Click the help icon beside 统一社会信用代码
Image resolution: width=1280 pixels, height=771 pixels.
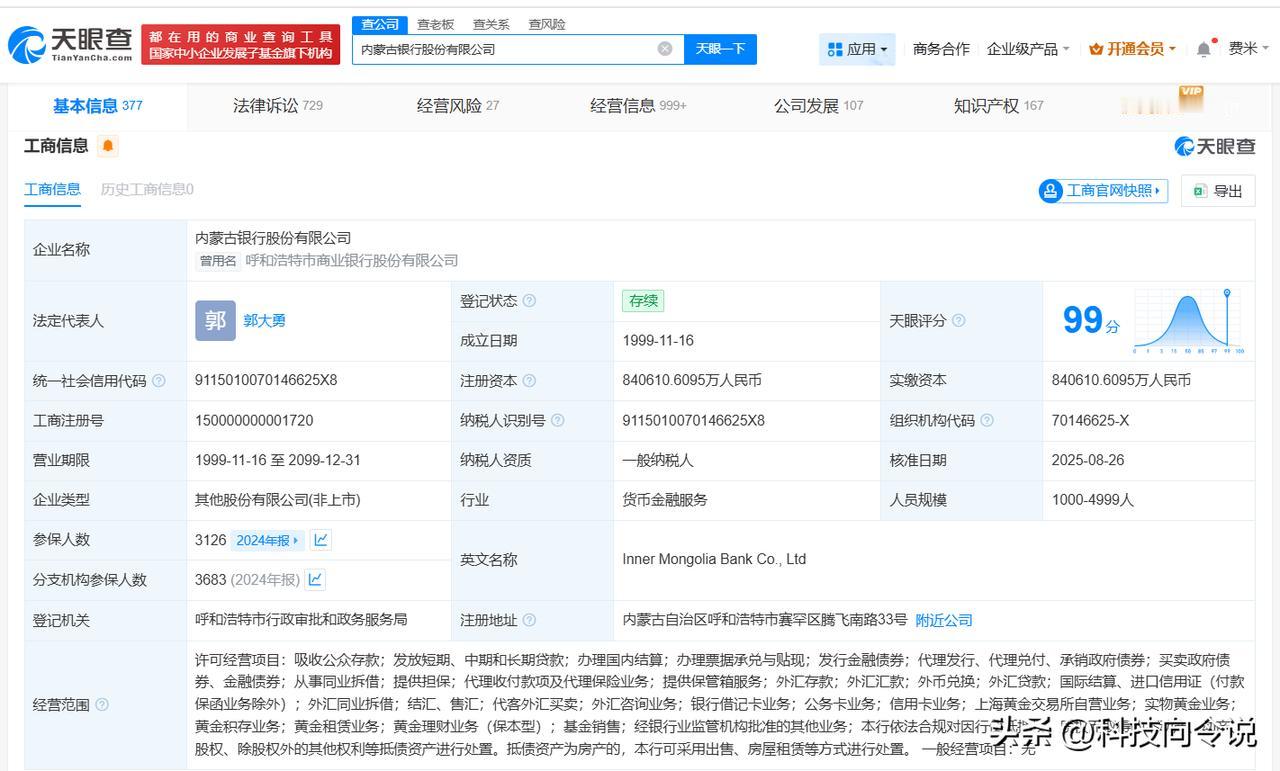click(x=158, y=381)
